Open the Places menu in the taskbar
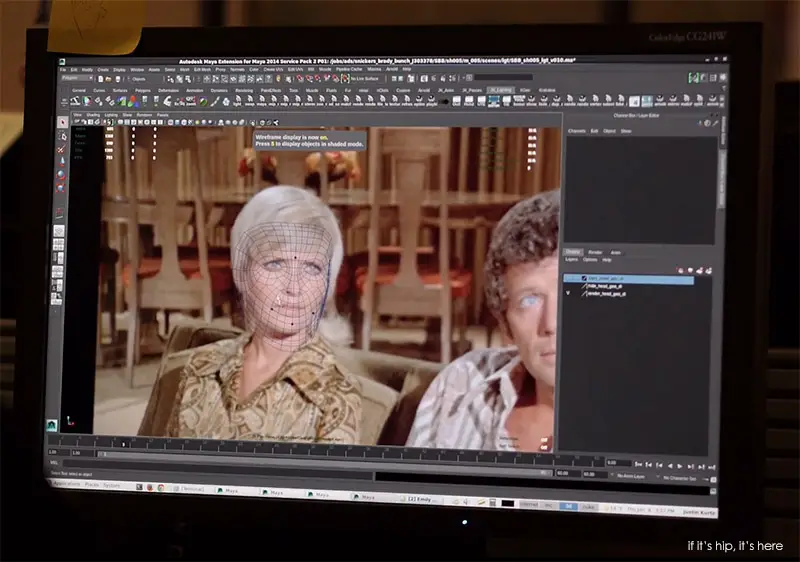This screenshot has height=562, width=800. point(92,484)
